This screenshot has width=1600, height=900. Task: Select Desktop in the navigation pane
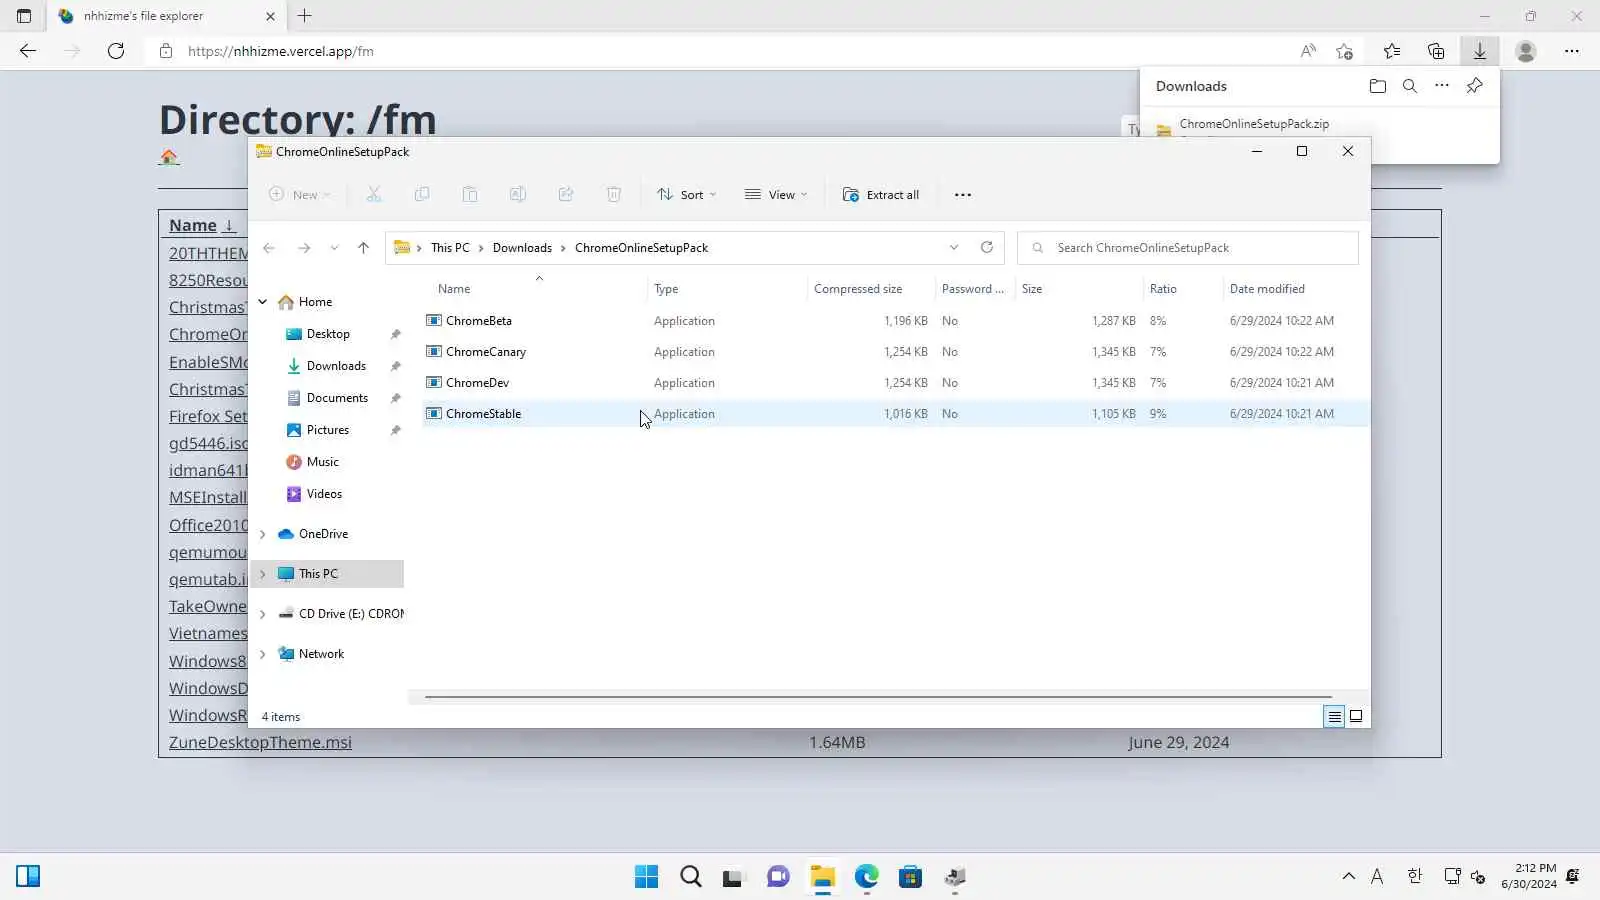329,334
